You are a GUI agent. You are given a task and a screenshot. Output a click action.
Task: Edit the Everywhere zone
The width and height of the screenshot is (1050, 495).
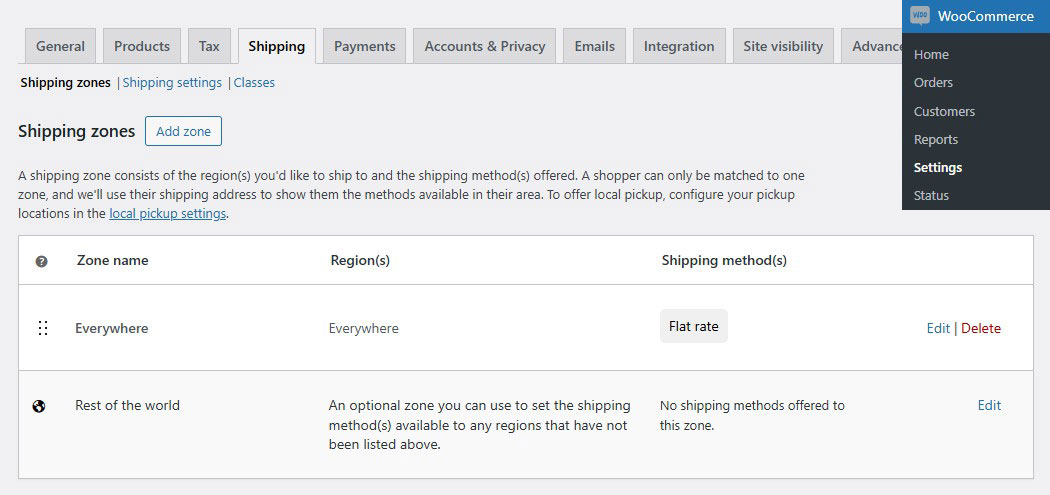point(938,328)
